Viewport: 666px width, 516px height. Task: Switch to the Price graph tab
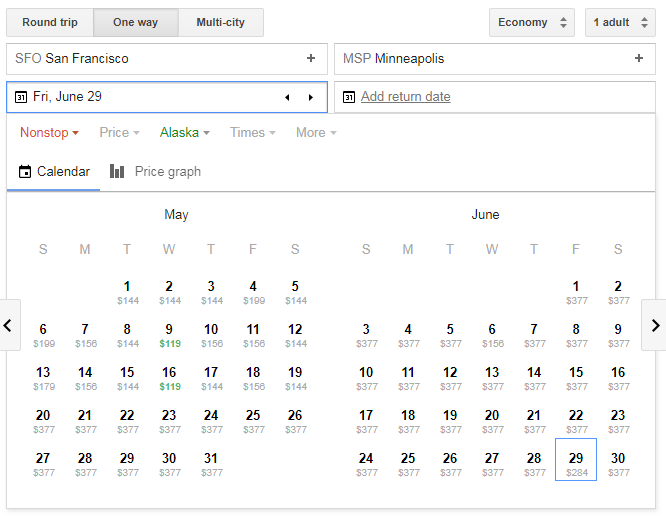(x=156, y=171)
